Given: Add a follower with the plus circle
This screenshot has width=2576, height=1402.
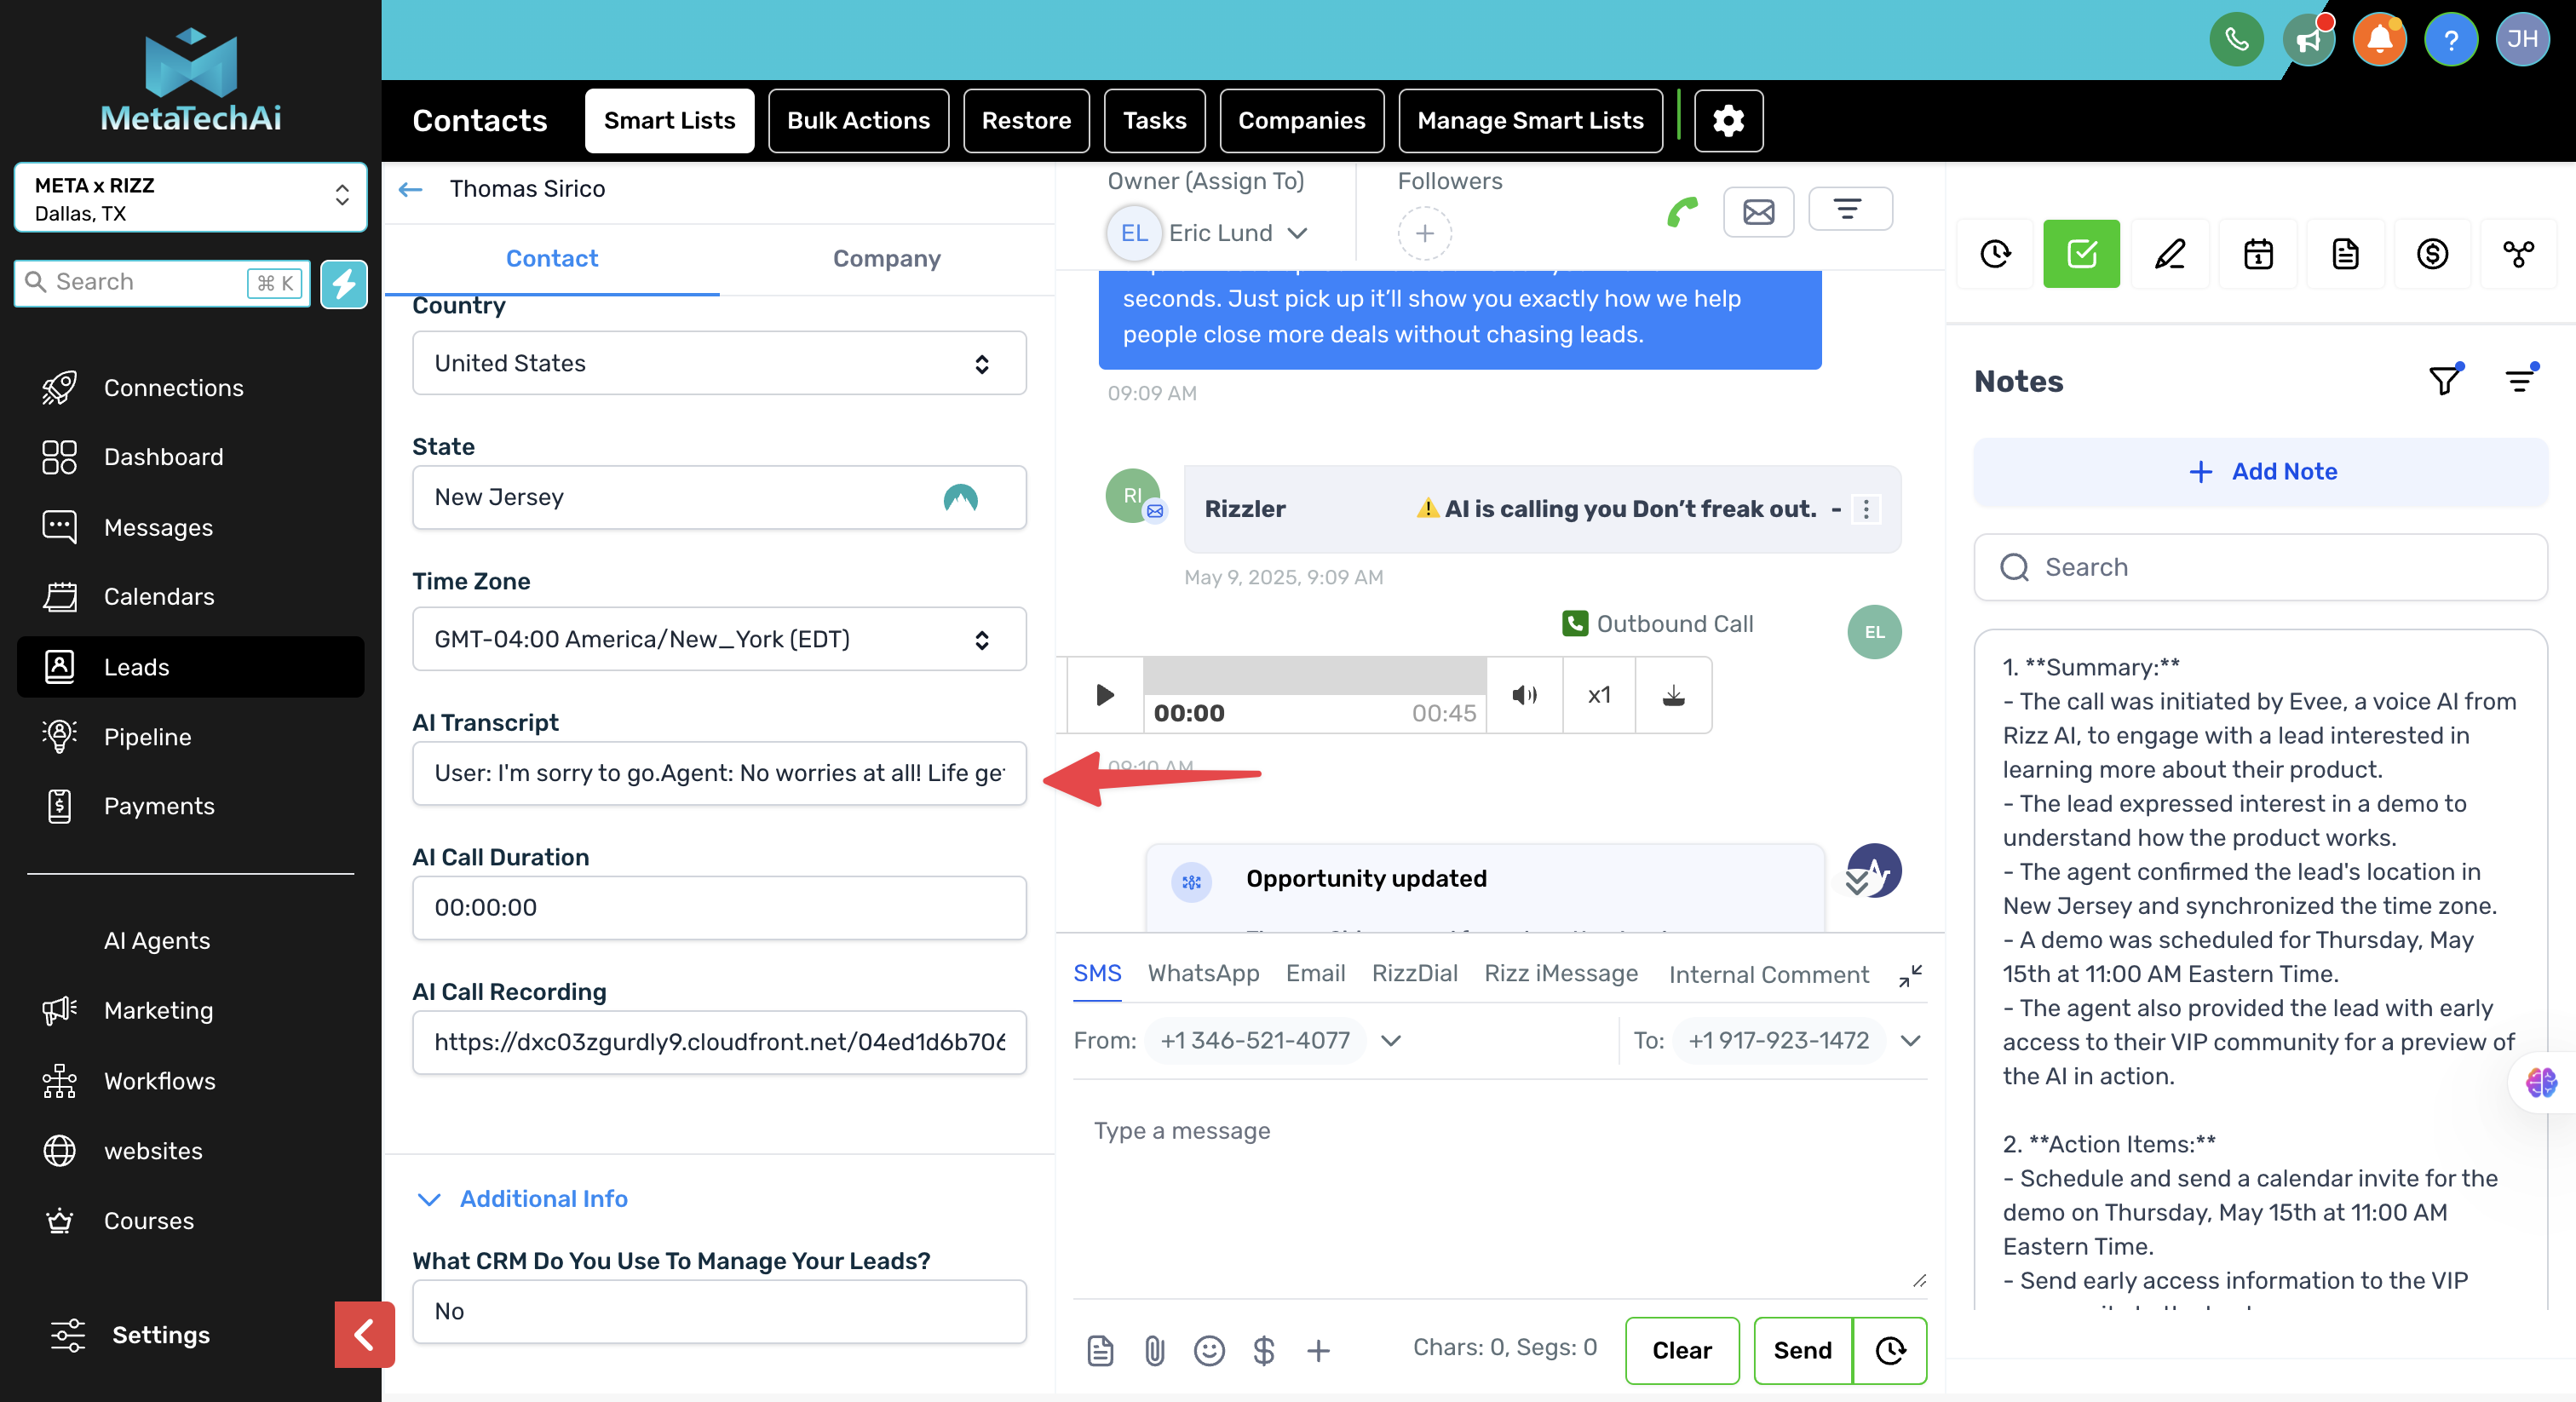Looking at the screenshot, I should click(x=1424, y=234).
